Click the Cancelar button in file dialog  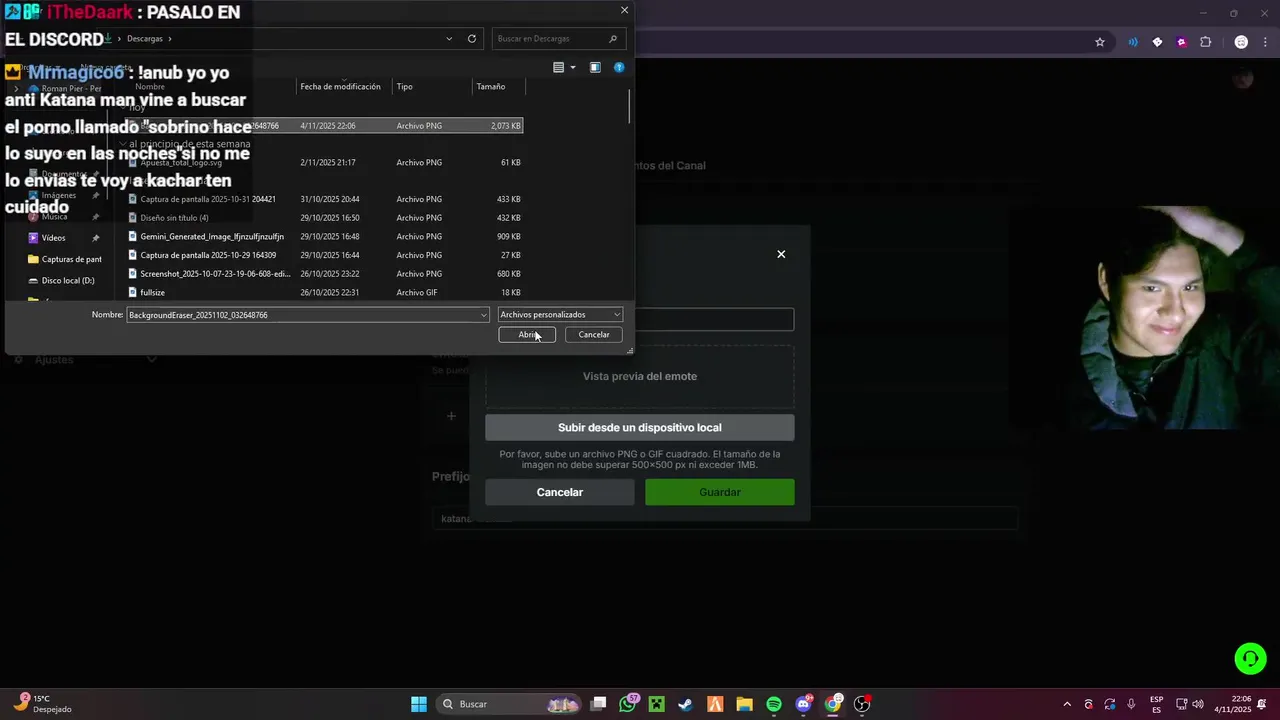(x=594, y=335)
